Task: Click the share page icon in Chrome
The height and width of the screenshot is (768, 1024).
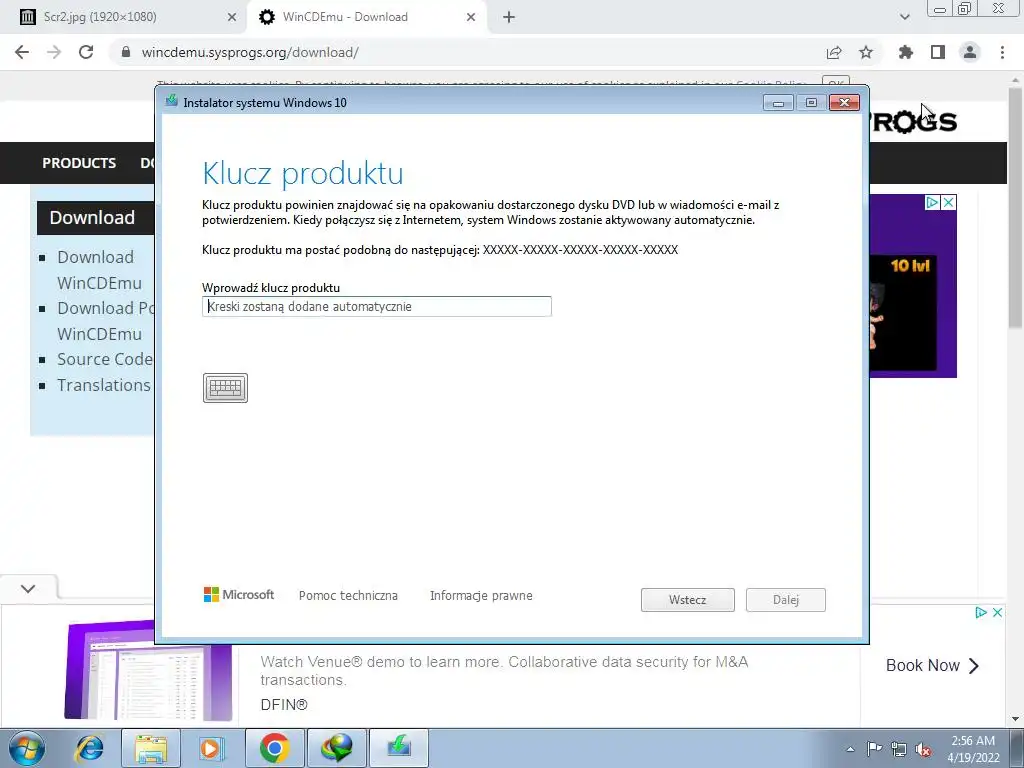Action: (834, 52)
